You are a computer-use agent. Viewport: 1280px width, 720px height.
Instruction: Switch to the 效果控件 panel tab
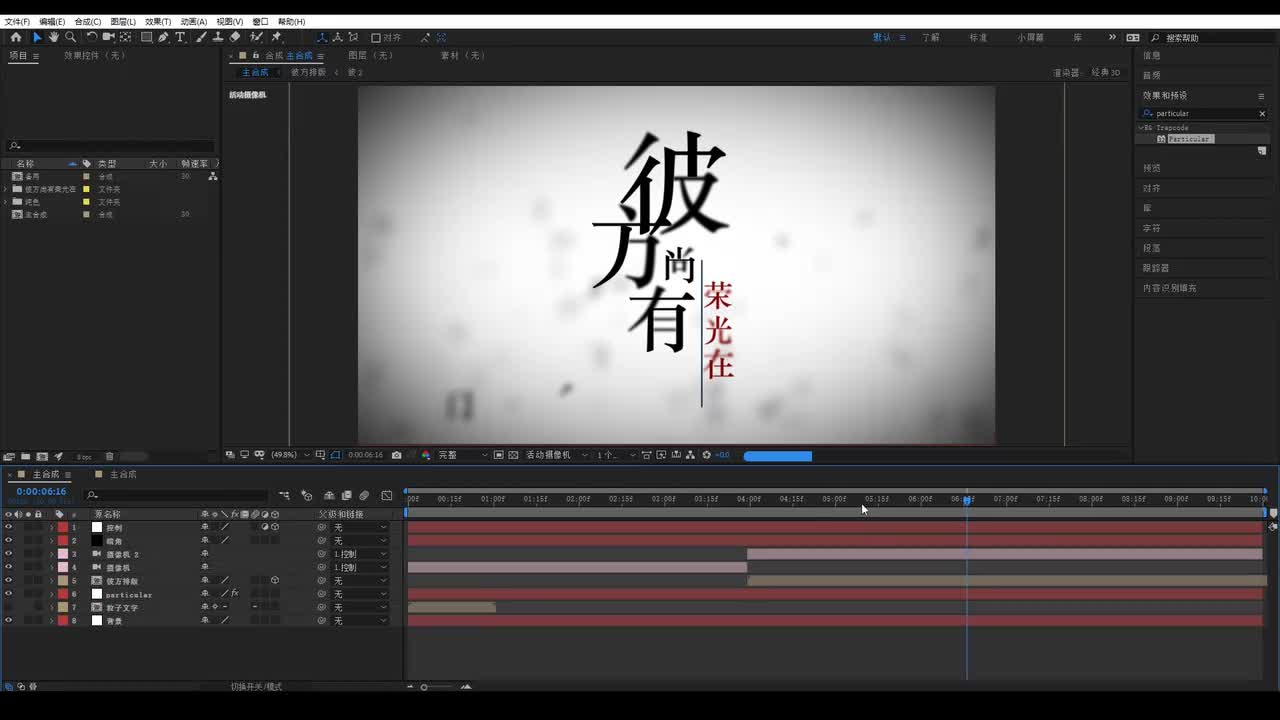point(94,56)
